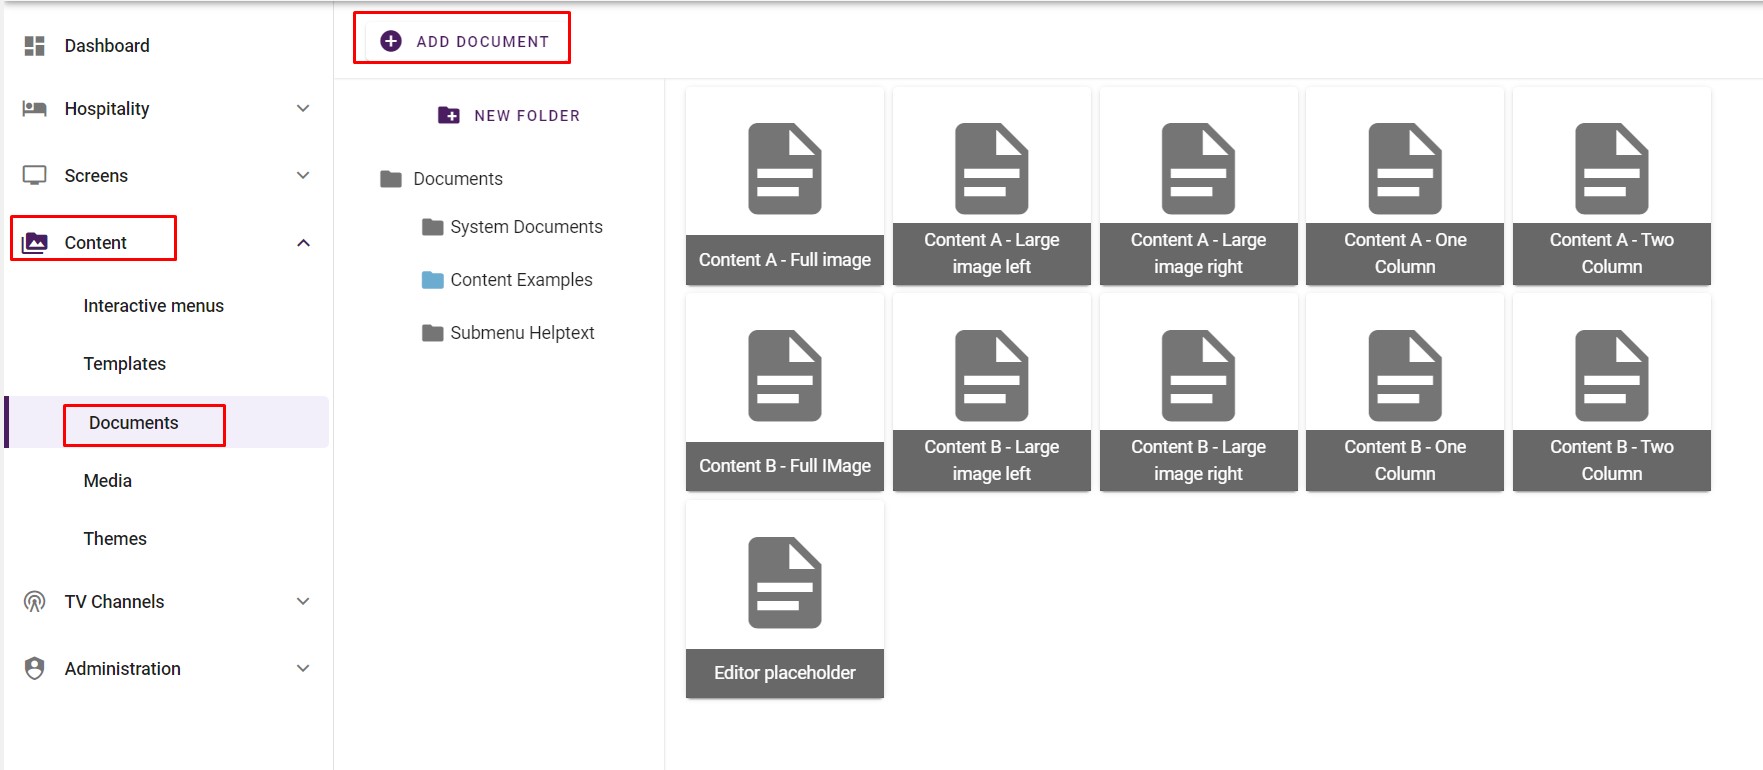This screenshot has height=770, width=1763.
Task: Expand the Hospitality menu chevron
Action: (303, 108)
